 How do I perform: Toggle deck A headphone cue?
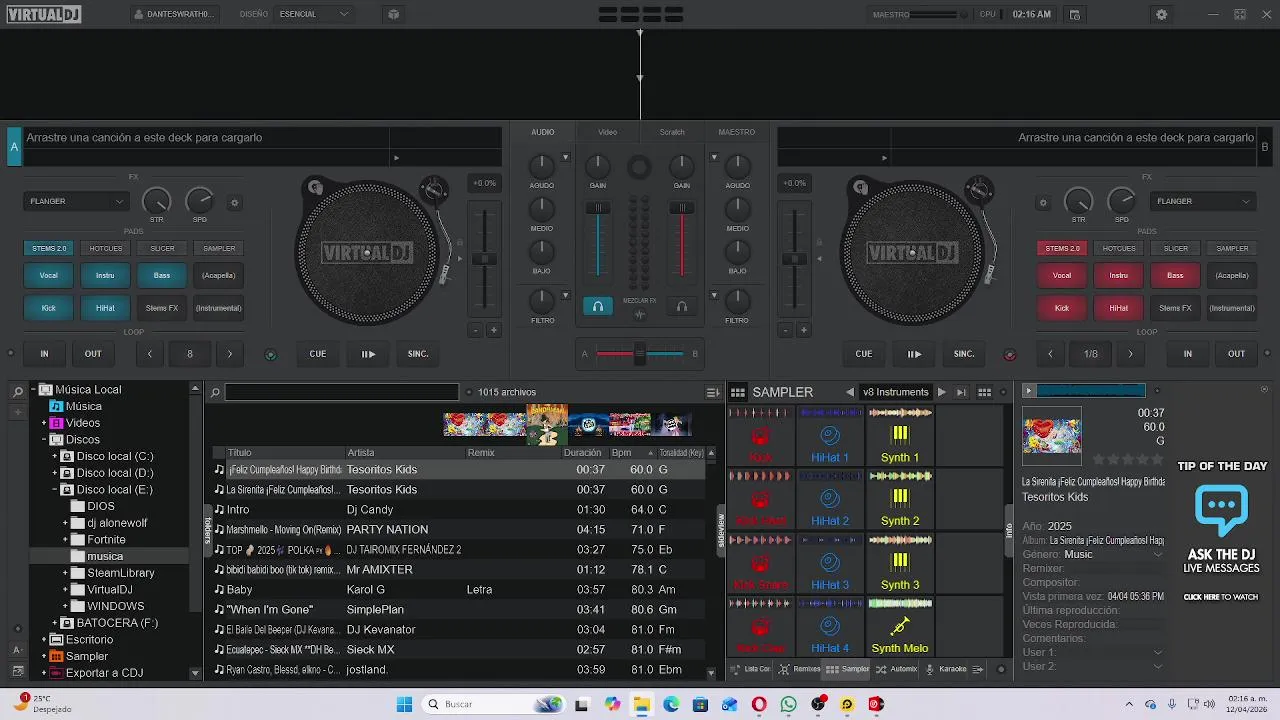click(x=598, y=307)
